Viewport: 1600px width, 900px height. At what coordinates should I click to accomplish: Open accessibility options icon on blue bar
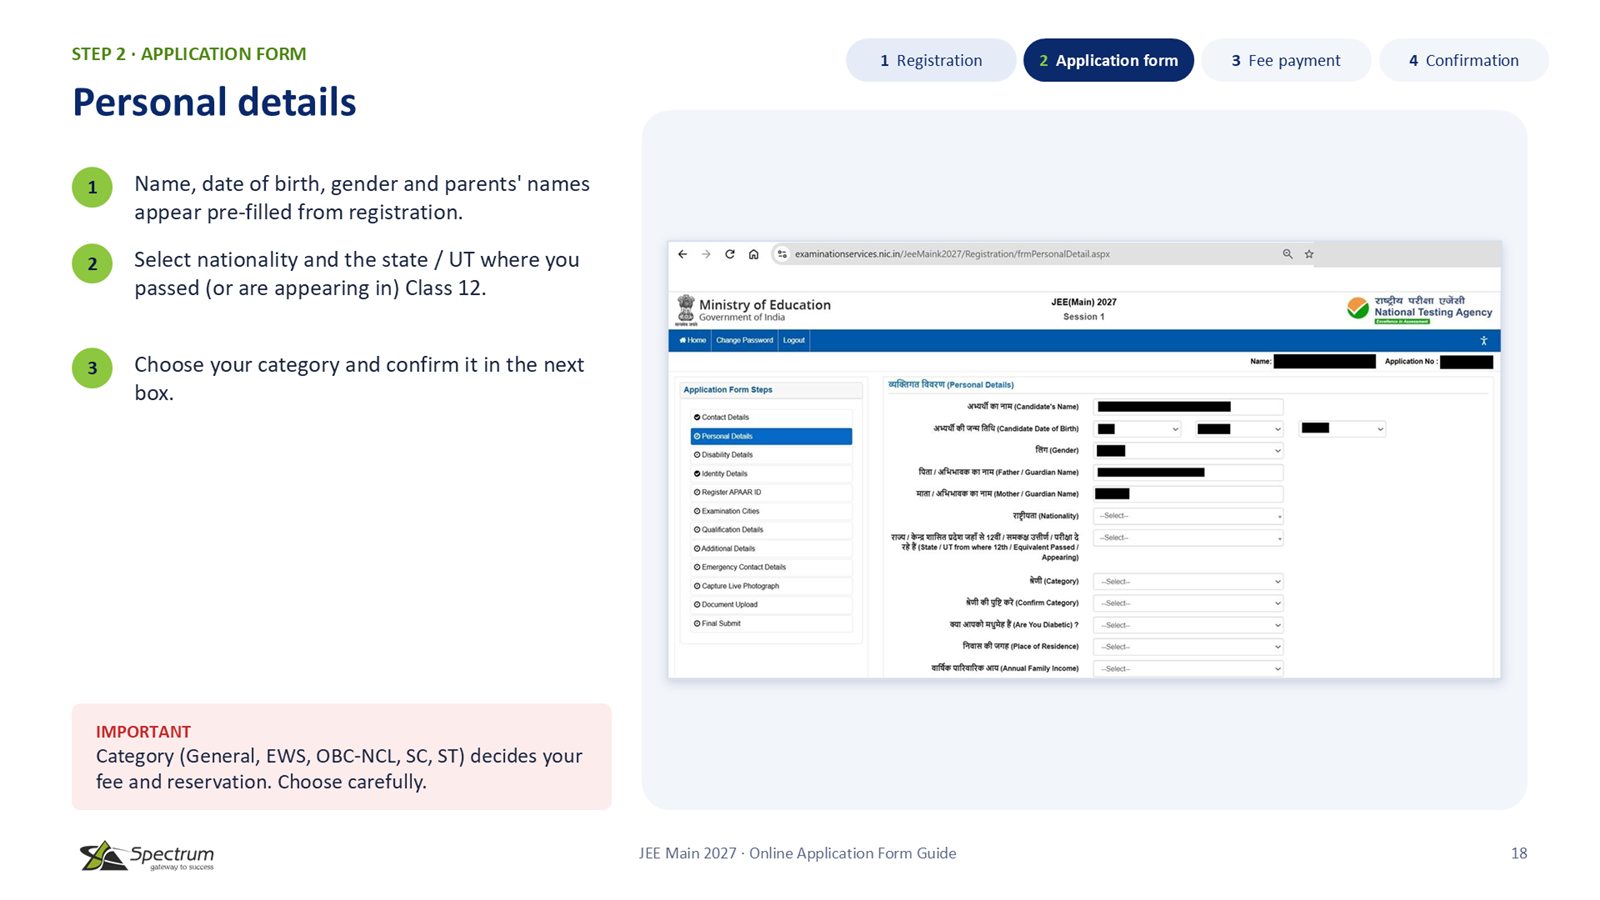[x=1483, y=341]
